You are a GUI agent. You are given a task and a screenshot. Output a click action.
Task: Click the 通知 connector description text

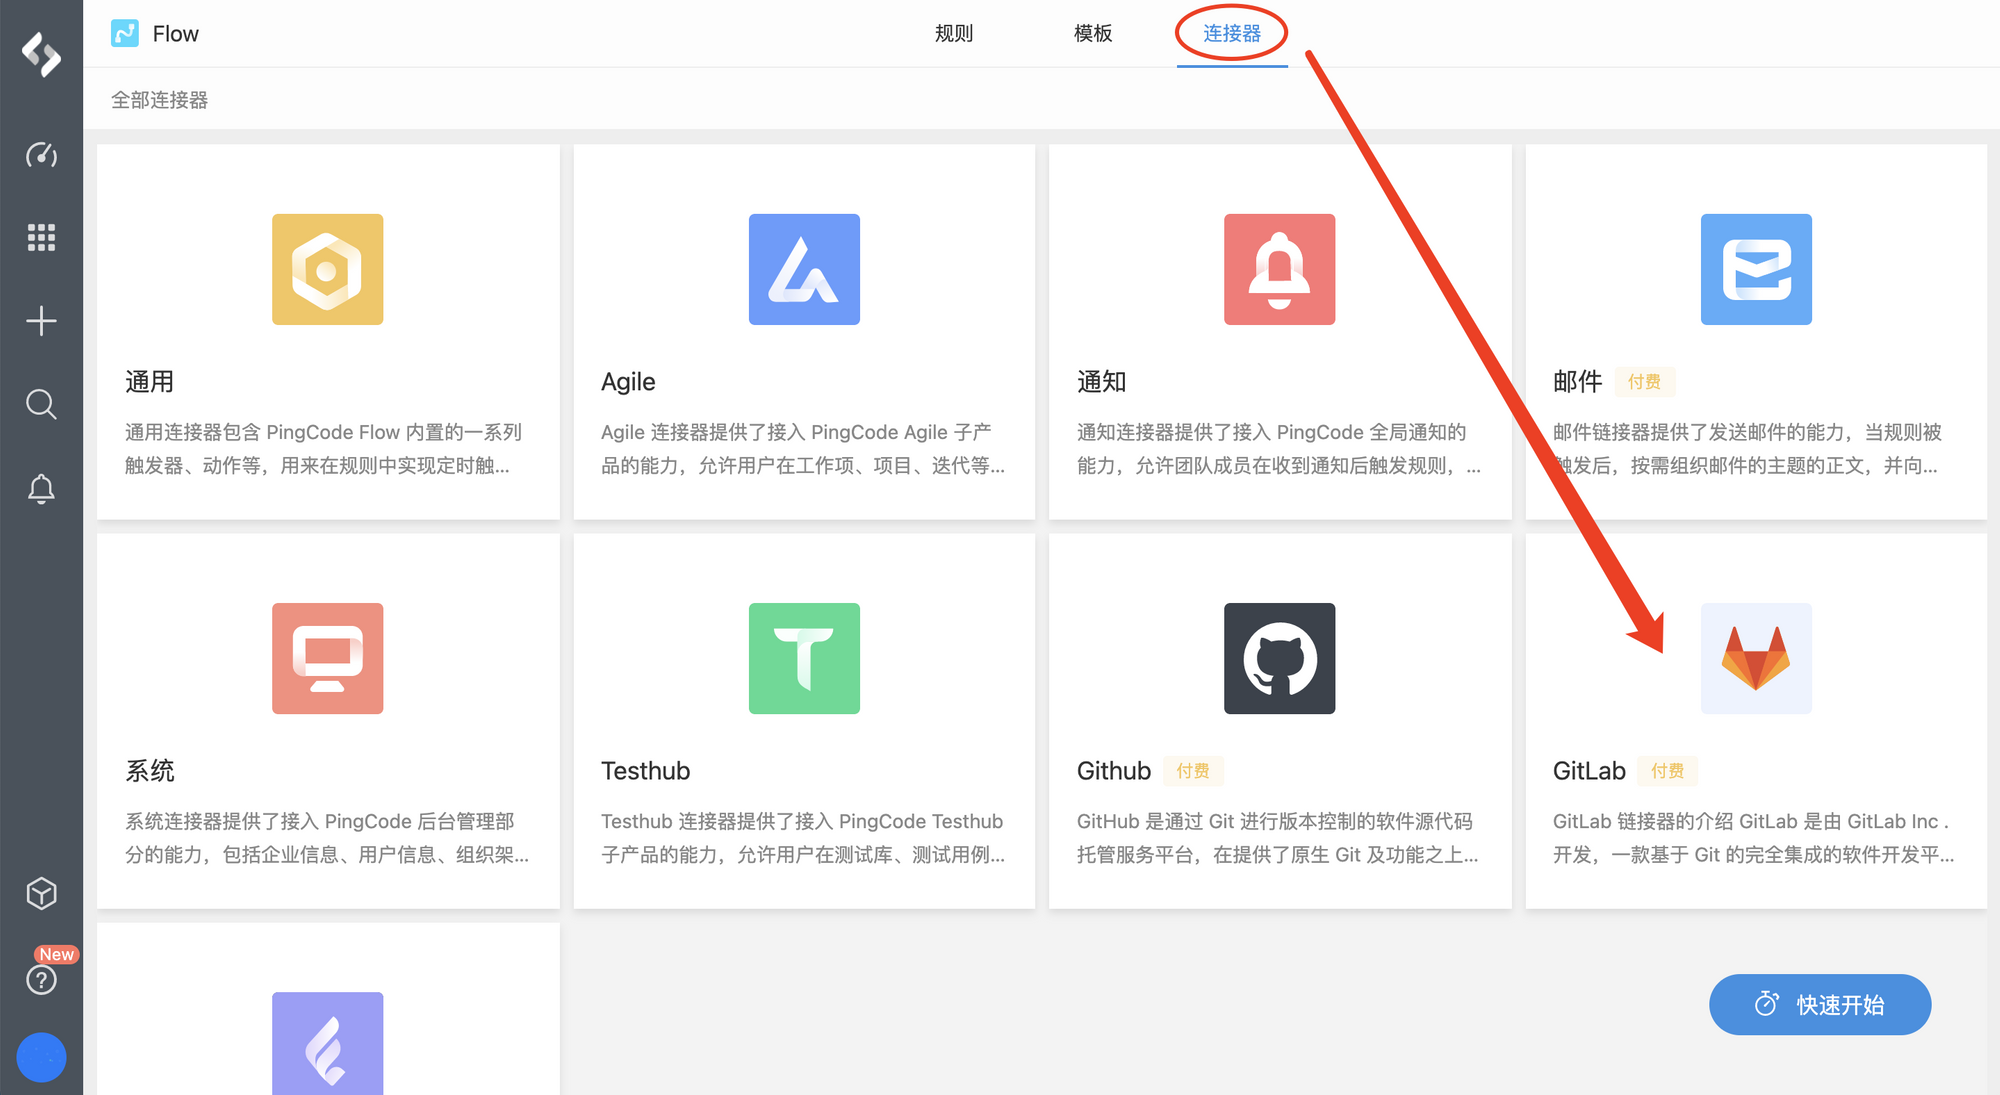[x=1279, y=449]
